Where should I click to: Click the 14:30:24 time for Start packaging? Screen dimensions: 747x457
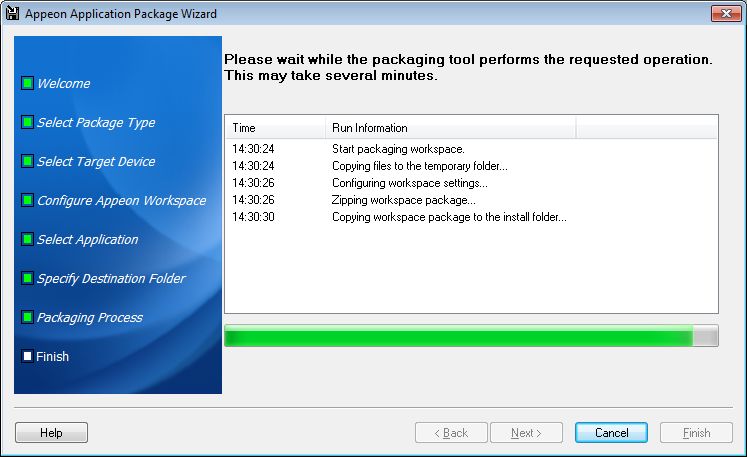tap(253, 149)
